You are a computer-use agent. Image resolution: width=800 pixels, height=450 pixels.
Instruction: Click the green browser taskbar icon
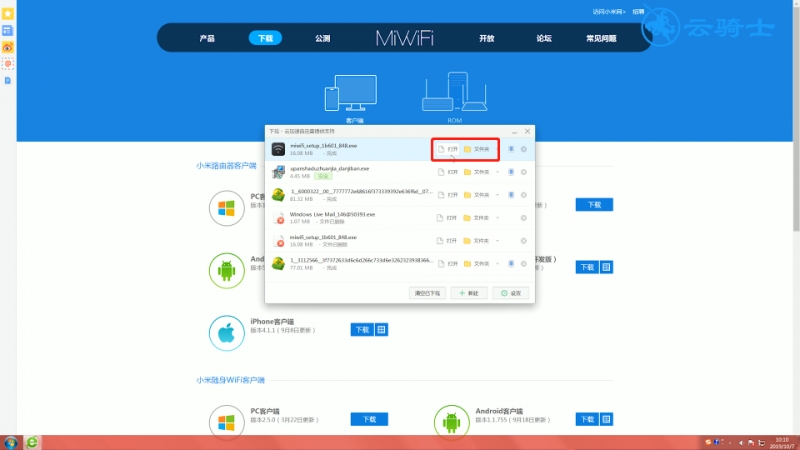coord(32,442)
